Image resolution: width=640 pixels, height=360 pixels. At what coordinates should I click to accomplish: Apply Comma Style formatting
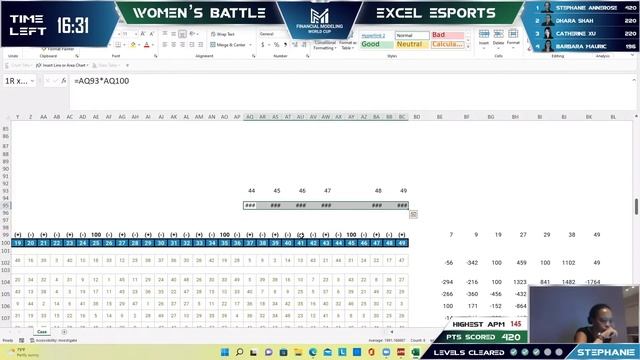point(285,45)
